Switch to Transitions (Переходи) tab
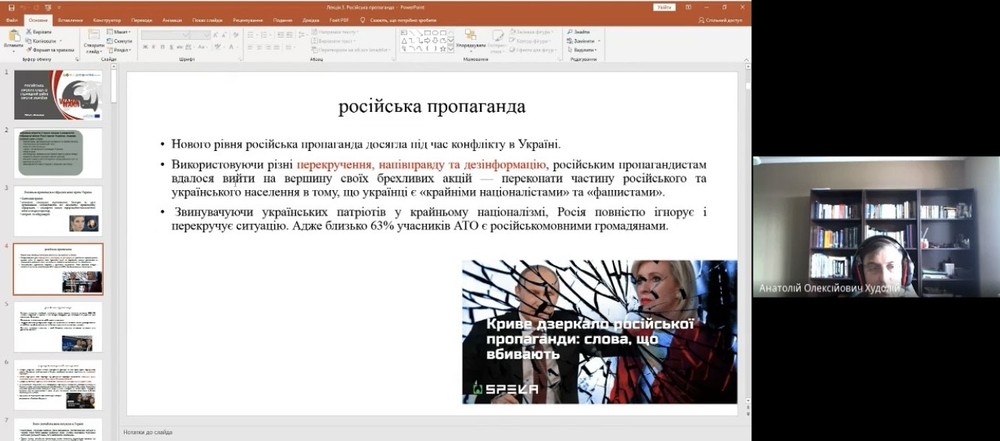 (x=142, y=20)
